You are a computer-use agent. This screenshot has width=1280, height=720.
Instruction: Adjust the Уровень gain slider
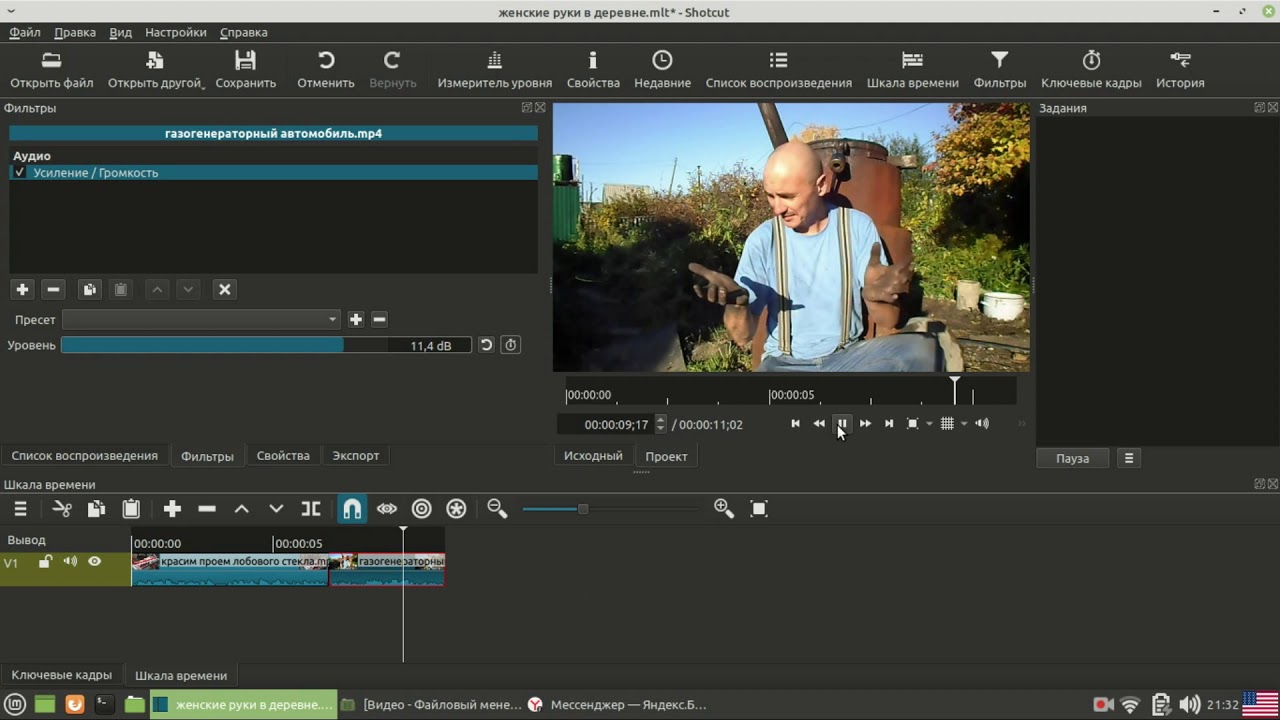(266, 345)
